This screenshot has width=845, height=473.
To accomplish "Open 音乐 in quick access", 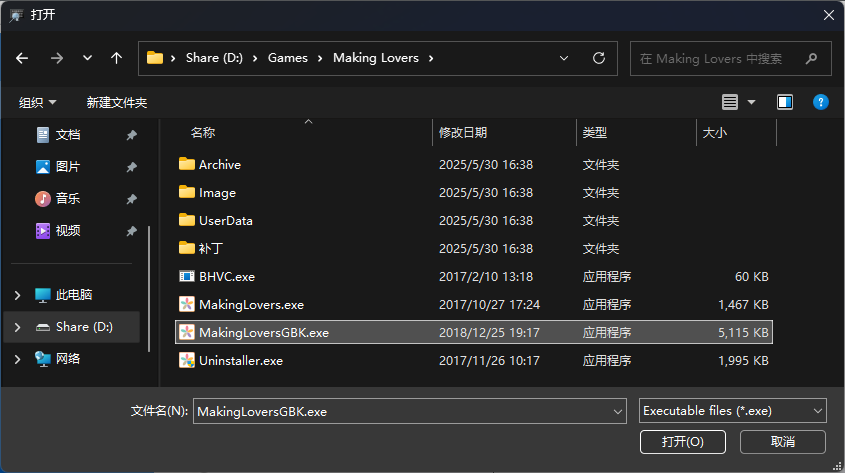I will click(68, 198).
